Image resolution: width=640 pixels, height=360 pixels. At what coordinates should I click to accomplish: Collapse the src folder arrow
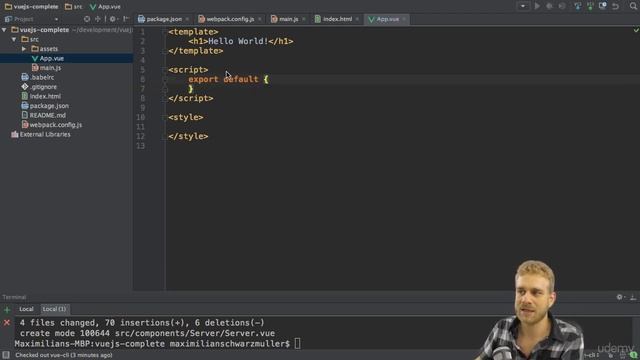(14, 40)
